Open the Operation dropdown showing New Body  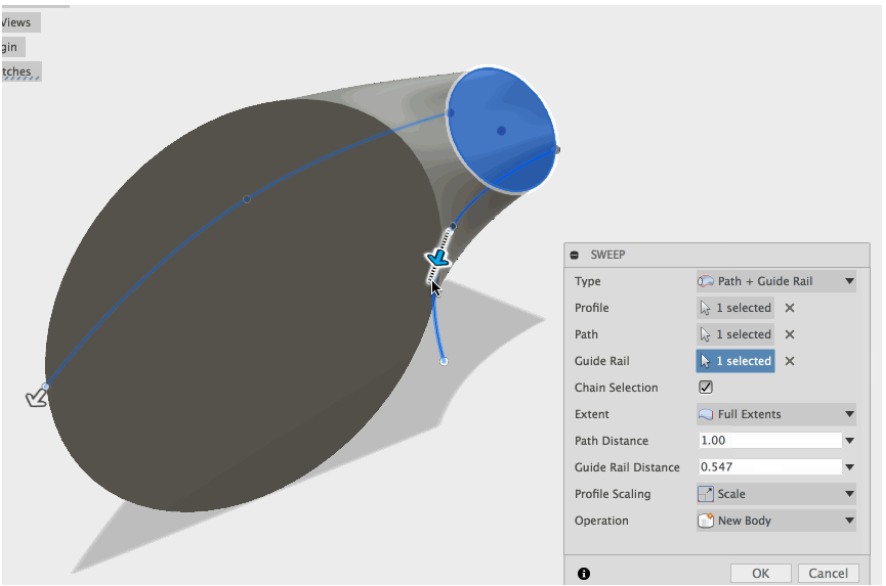tap(776, 521)
